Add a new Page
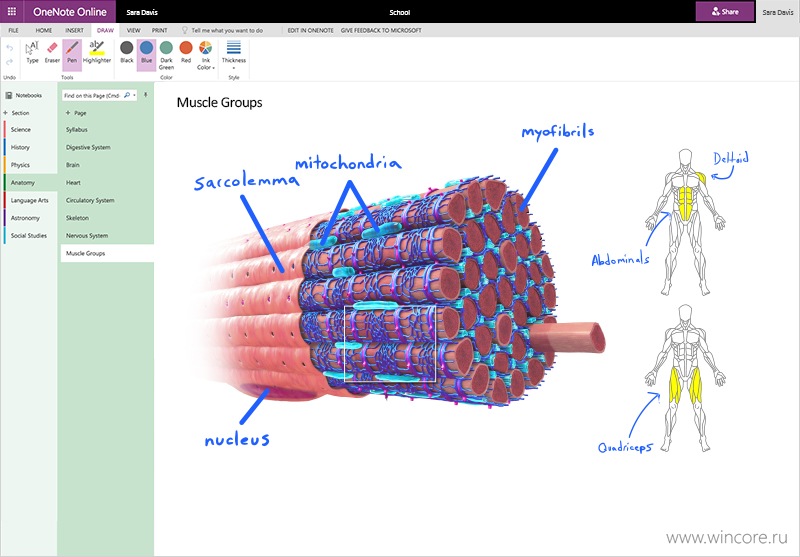 click(76, 113)
